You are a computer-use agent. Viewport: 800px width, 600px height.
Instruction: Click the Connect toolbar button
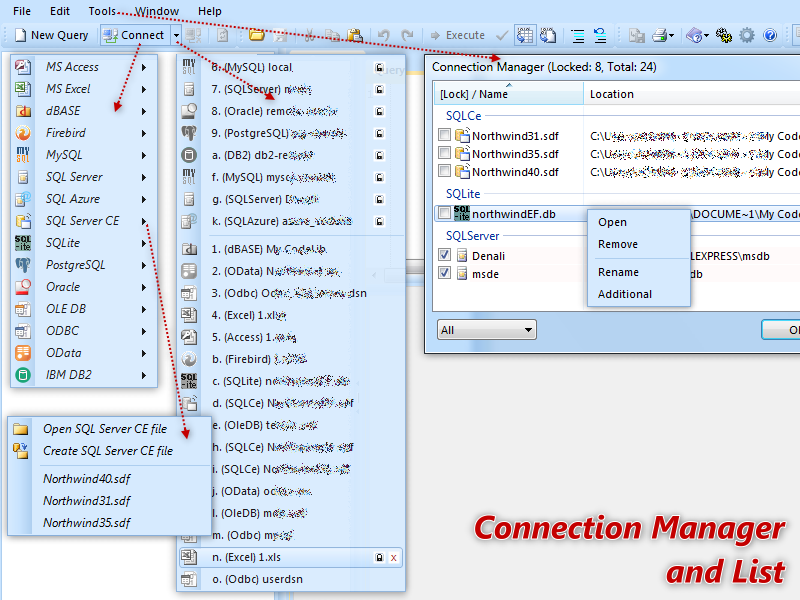coord(134,35)
